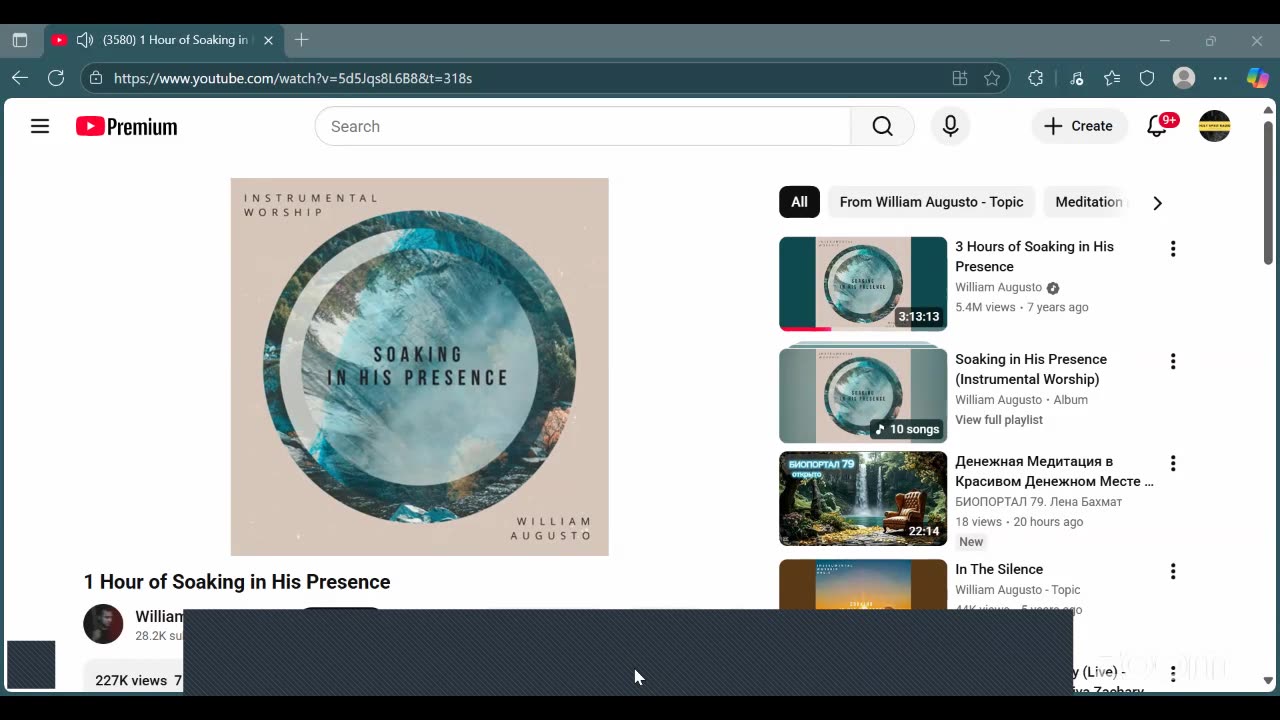The height and width of the screenshot is (720, 1280).
Task: Click БИОПОРТАЛ 79. Лена Бахмат channel name
Action: point(1038,502)
